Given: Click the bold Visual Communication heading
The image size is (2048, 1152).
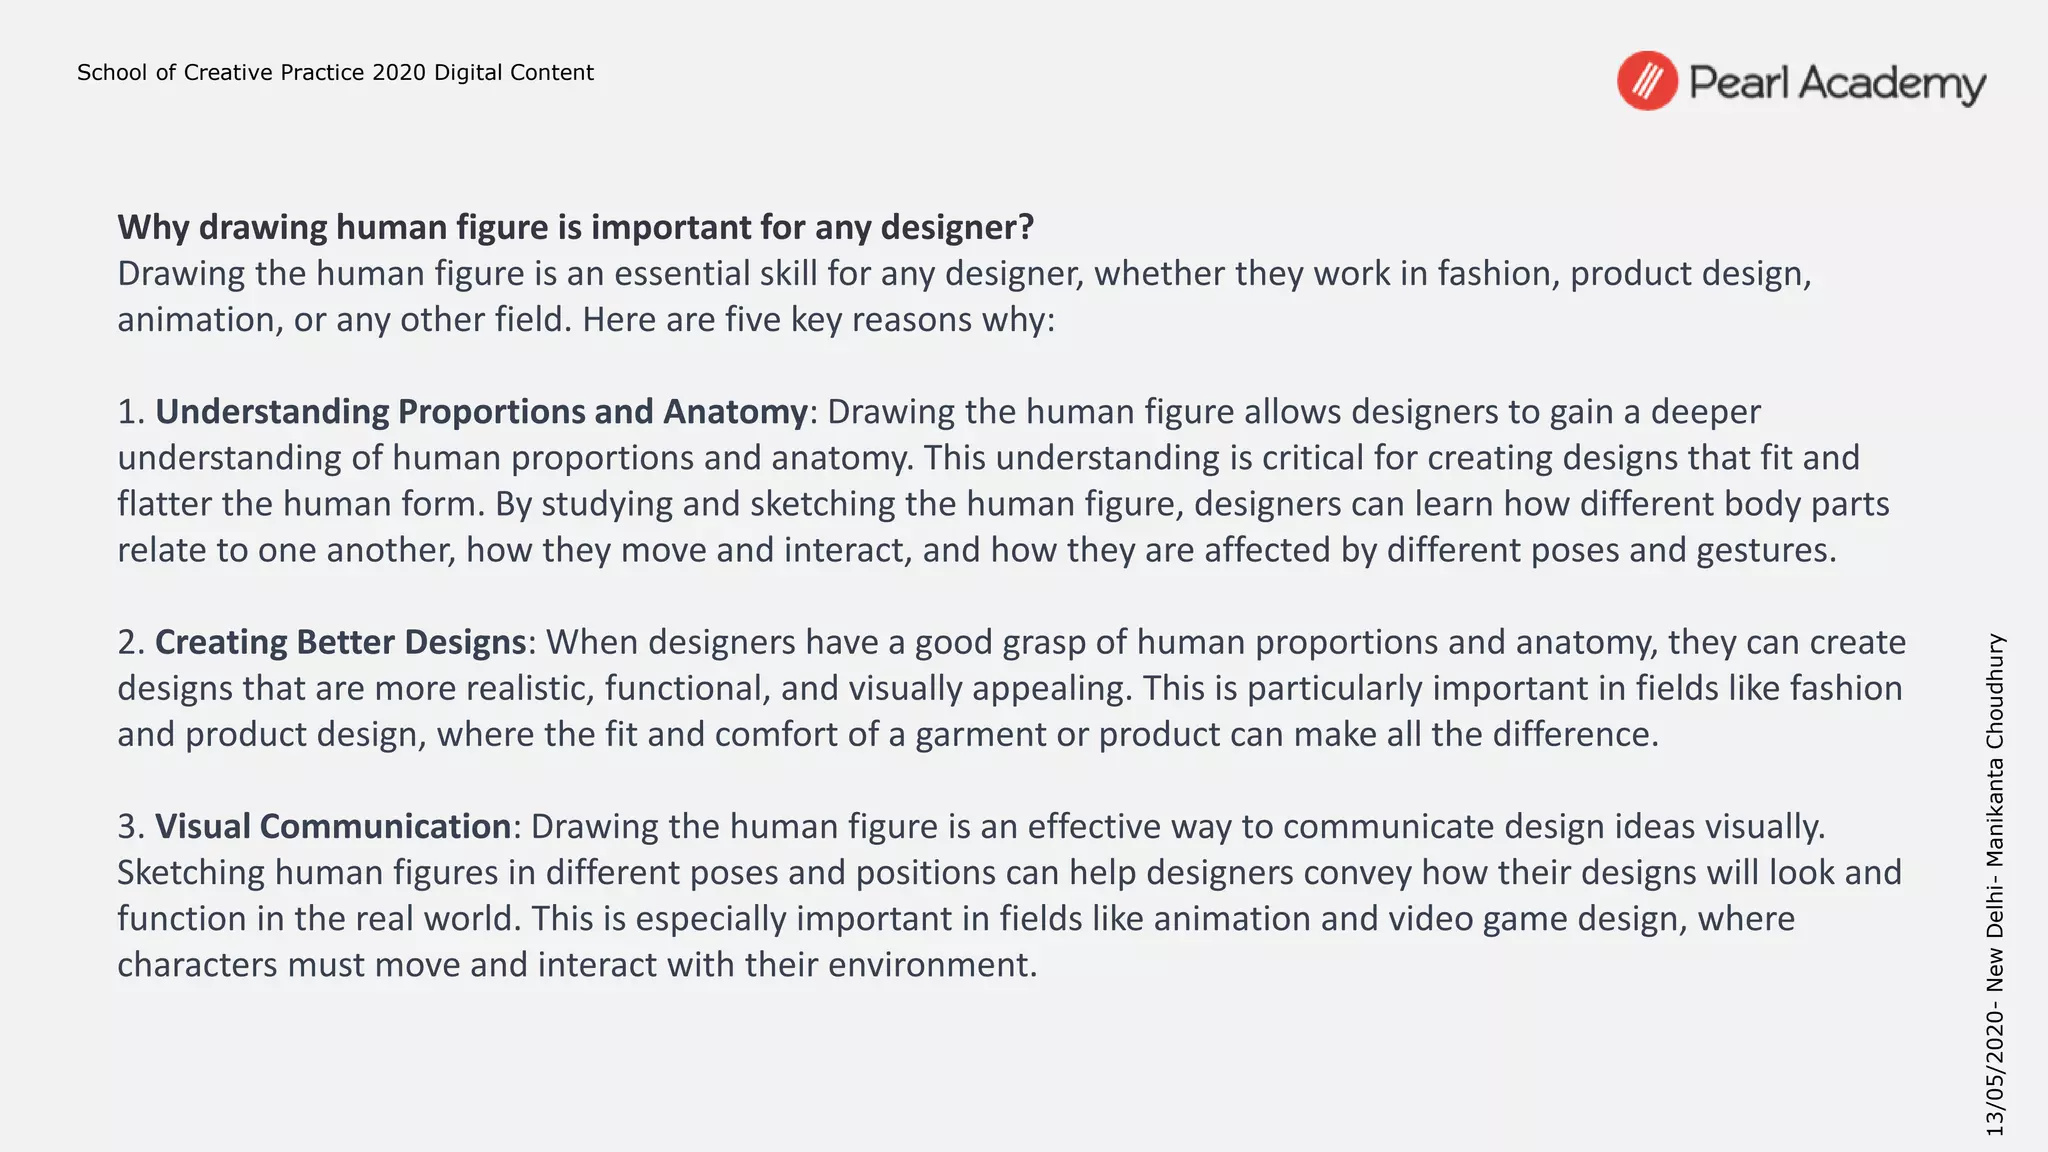Looking at the screenshot, I should point(333,826).
